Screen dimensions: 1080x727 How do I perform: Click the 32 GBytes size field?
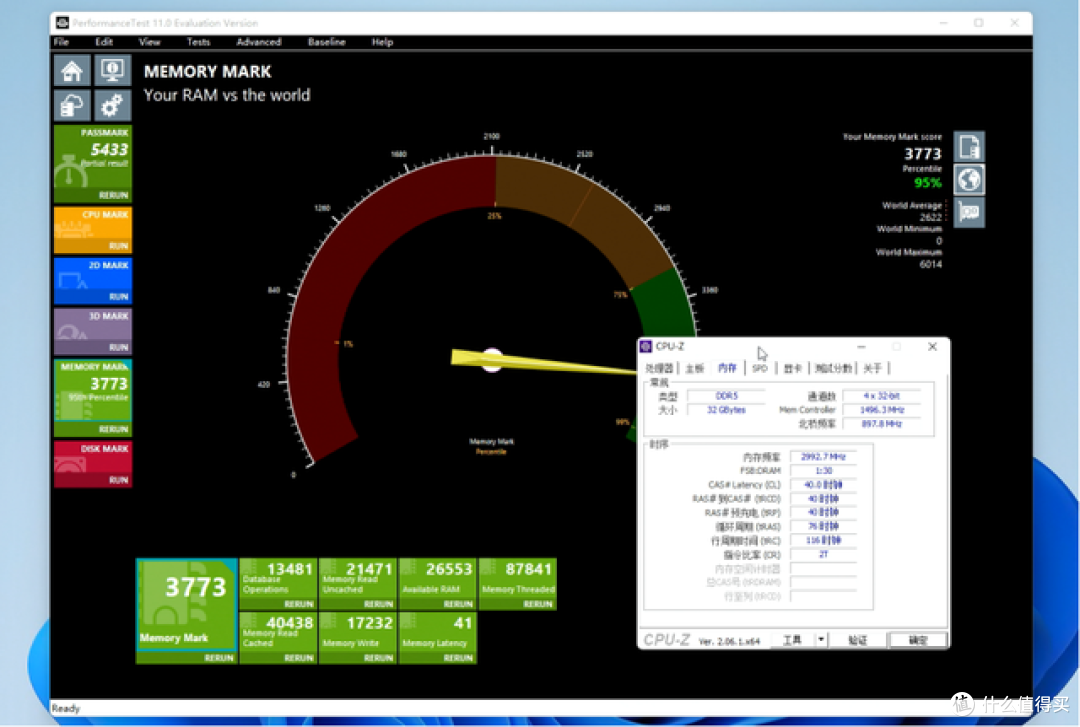[726, 410]
